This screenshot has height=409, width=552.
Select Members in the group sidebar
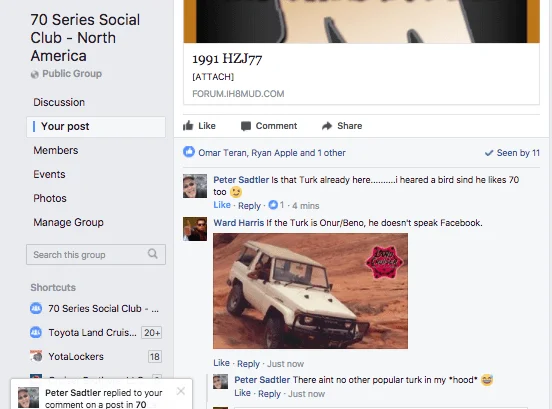tap(56, 150)
